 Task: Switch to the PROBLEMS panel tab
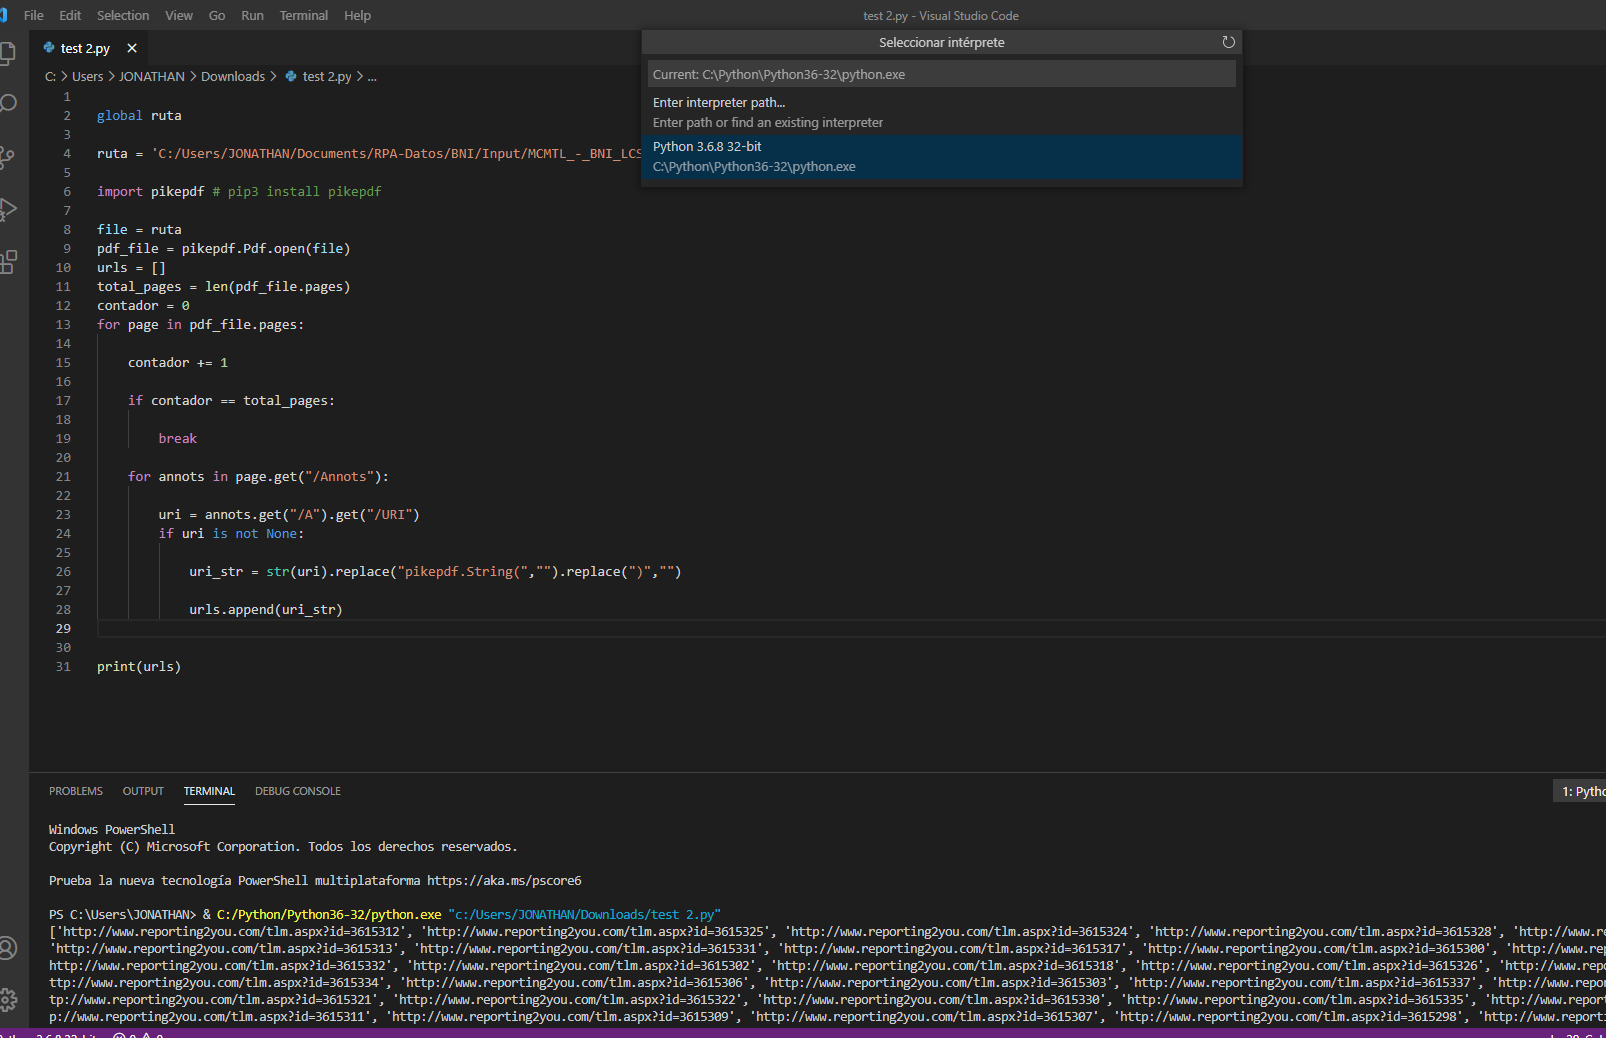(76, 791)
